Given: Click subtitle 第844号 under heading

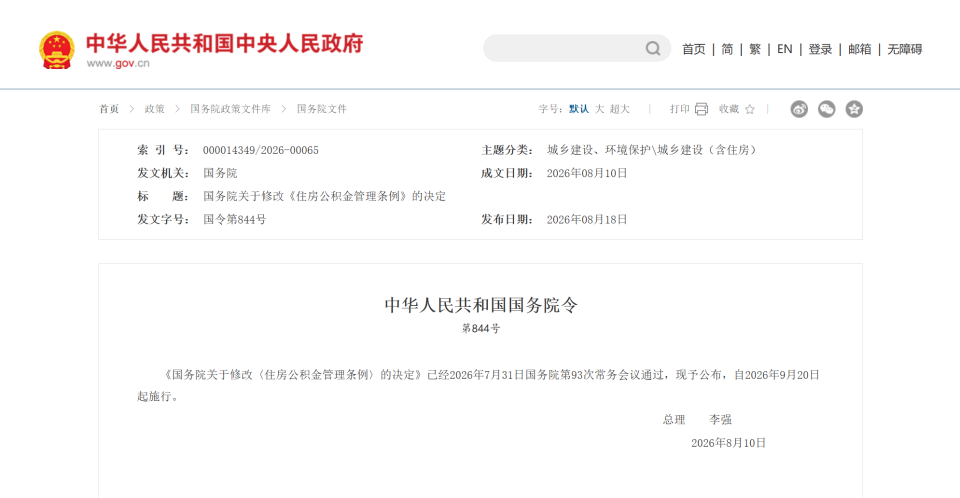Looking at the screenshot, I should 481,329.
